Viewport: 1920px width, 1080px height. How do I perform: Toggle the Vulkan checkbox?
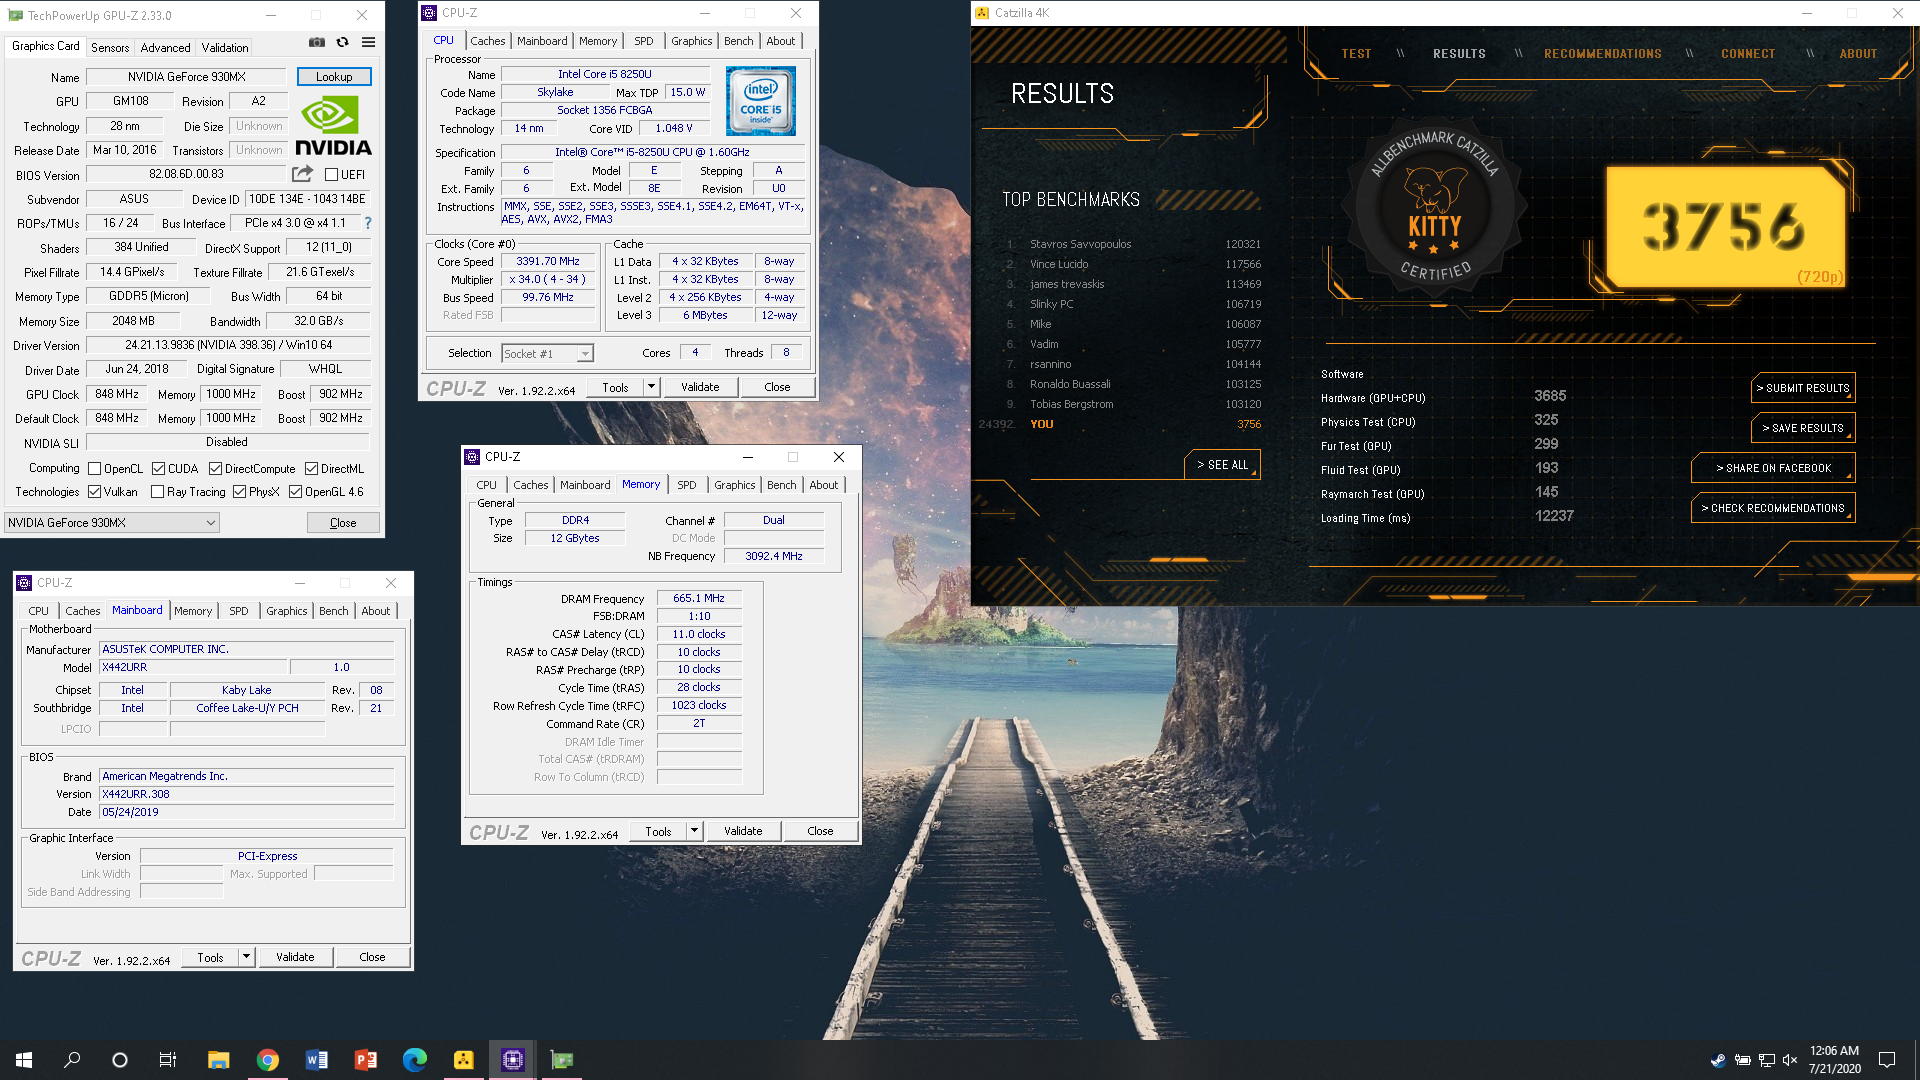(94, 491)
